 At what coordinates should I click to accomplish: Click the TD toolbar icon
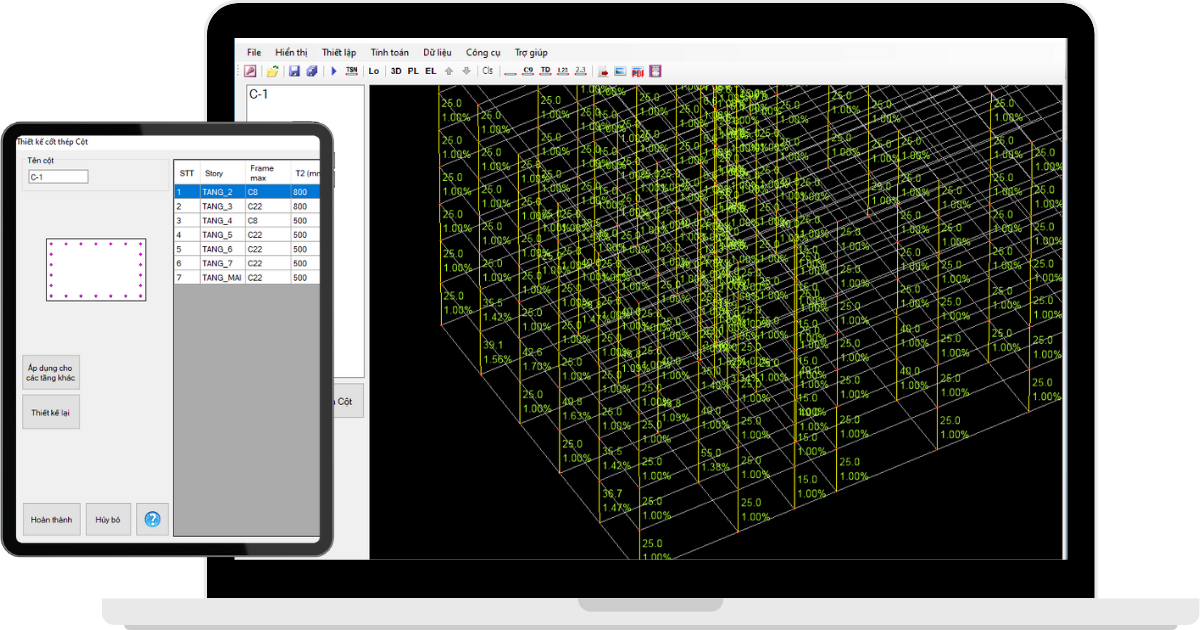[545, 71]
